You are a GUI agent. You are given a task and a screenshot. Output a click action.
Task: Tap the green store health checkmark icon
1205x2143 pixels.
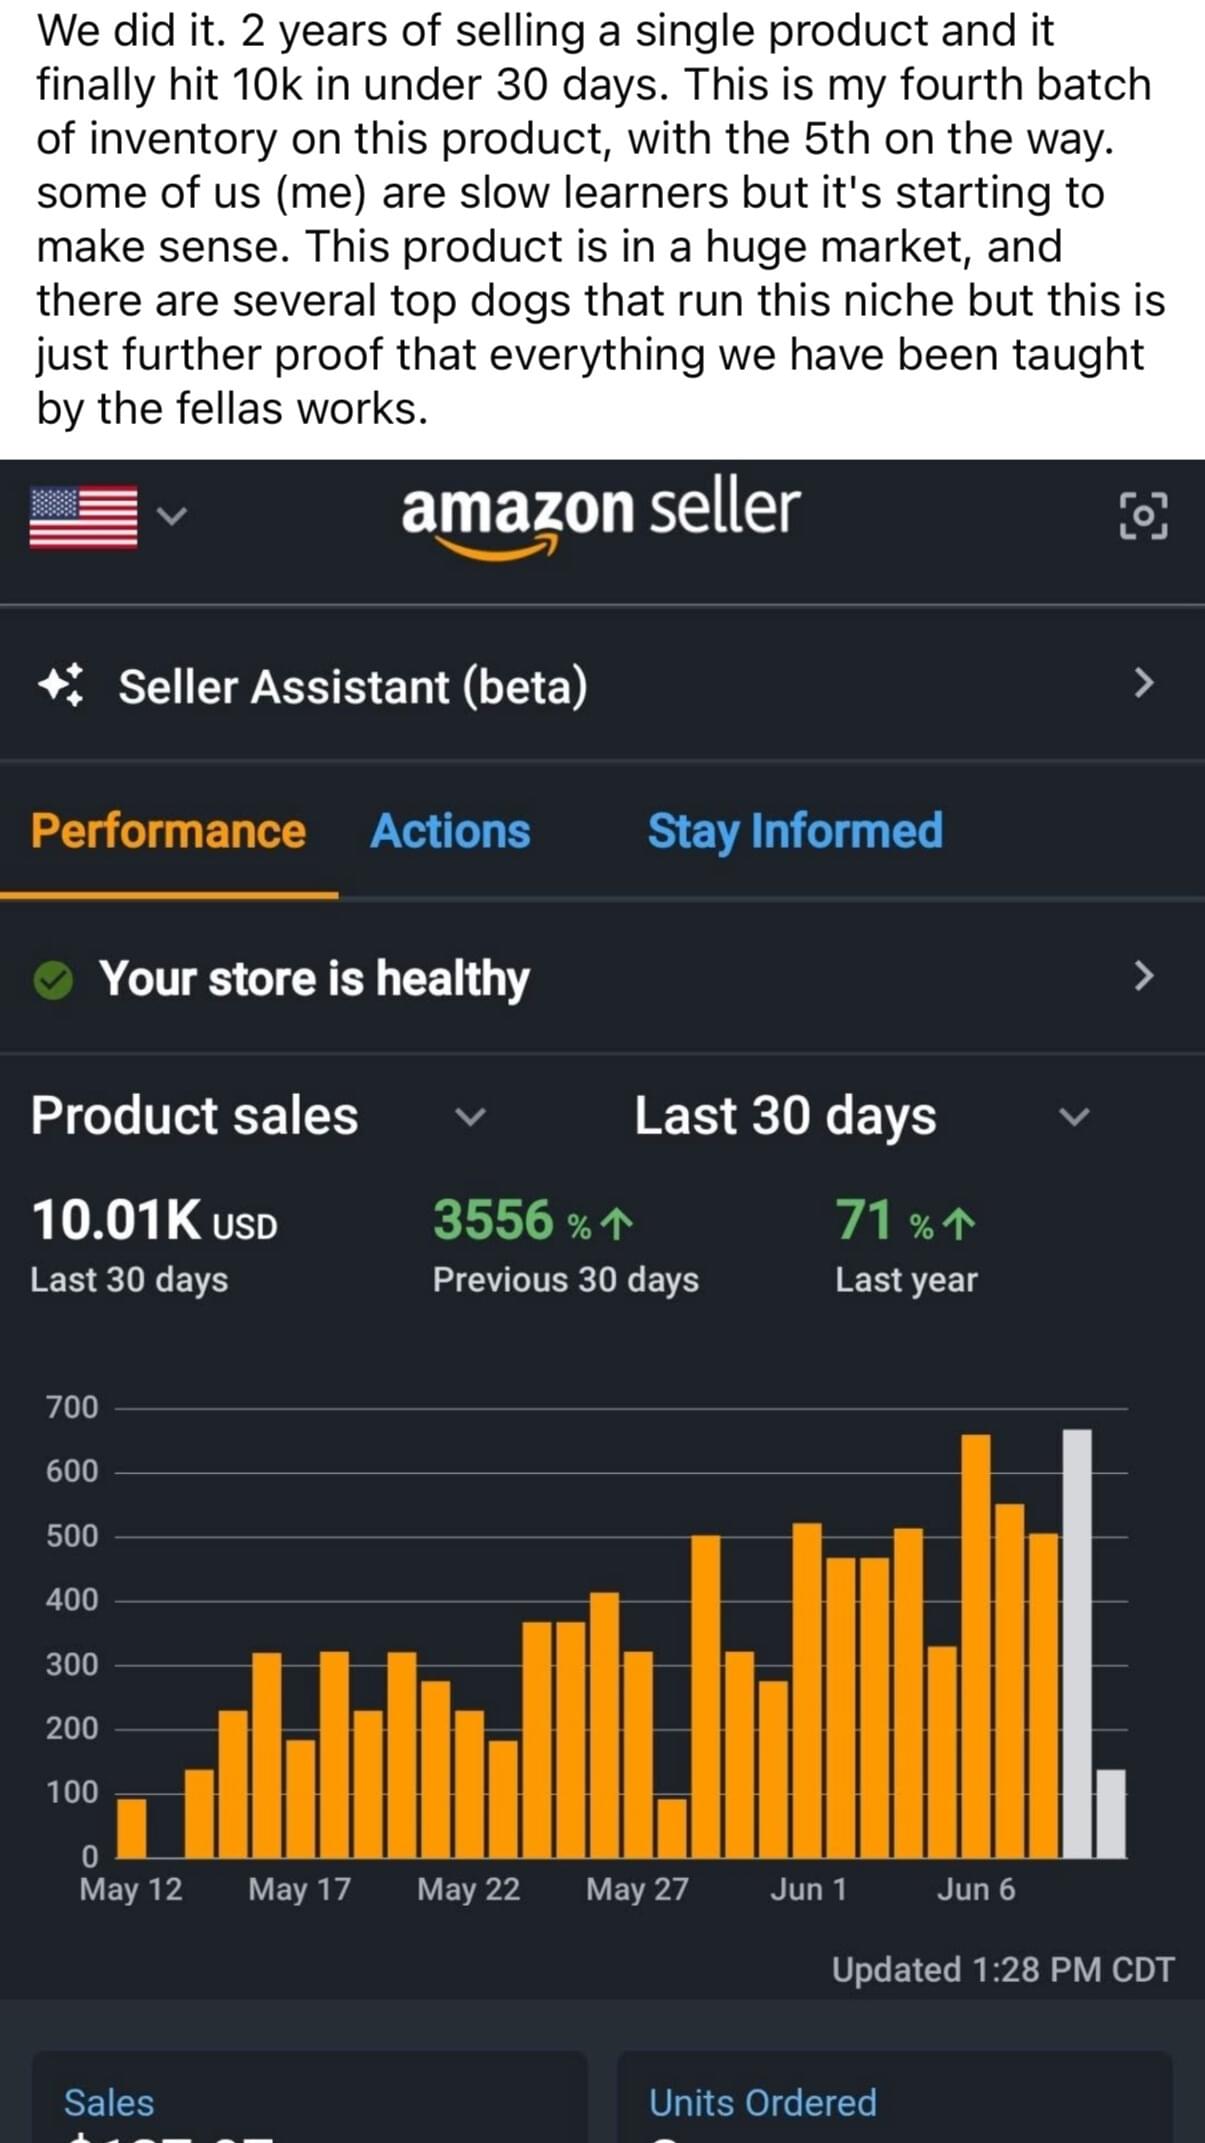coord(53,980)
